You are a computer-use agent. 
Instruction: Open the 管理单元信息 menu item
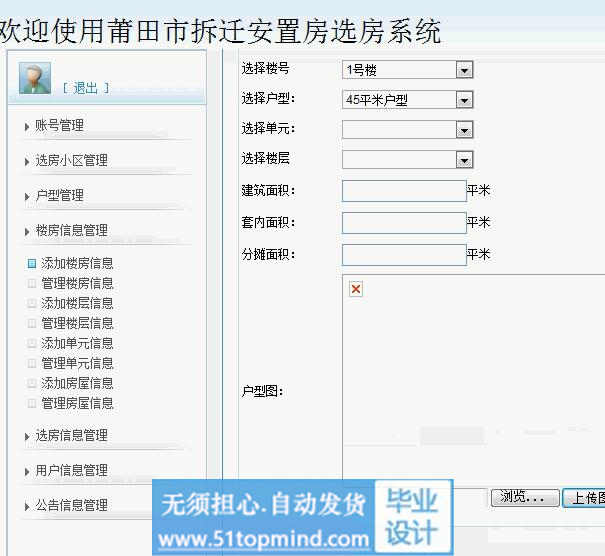(77, 363)
